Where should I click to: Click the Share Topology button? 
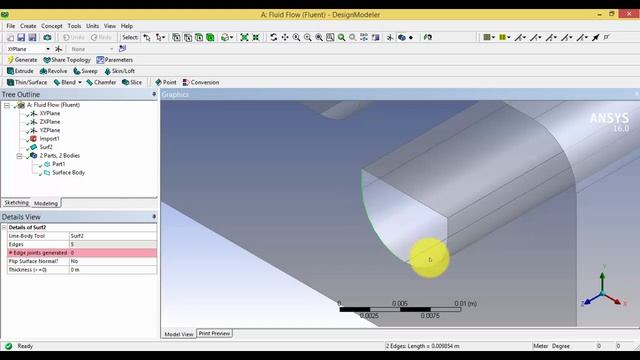coord(67,60)
